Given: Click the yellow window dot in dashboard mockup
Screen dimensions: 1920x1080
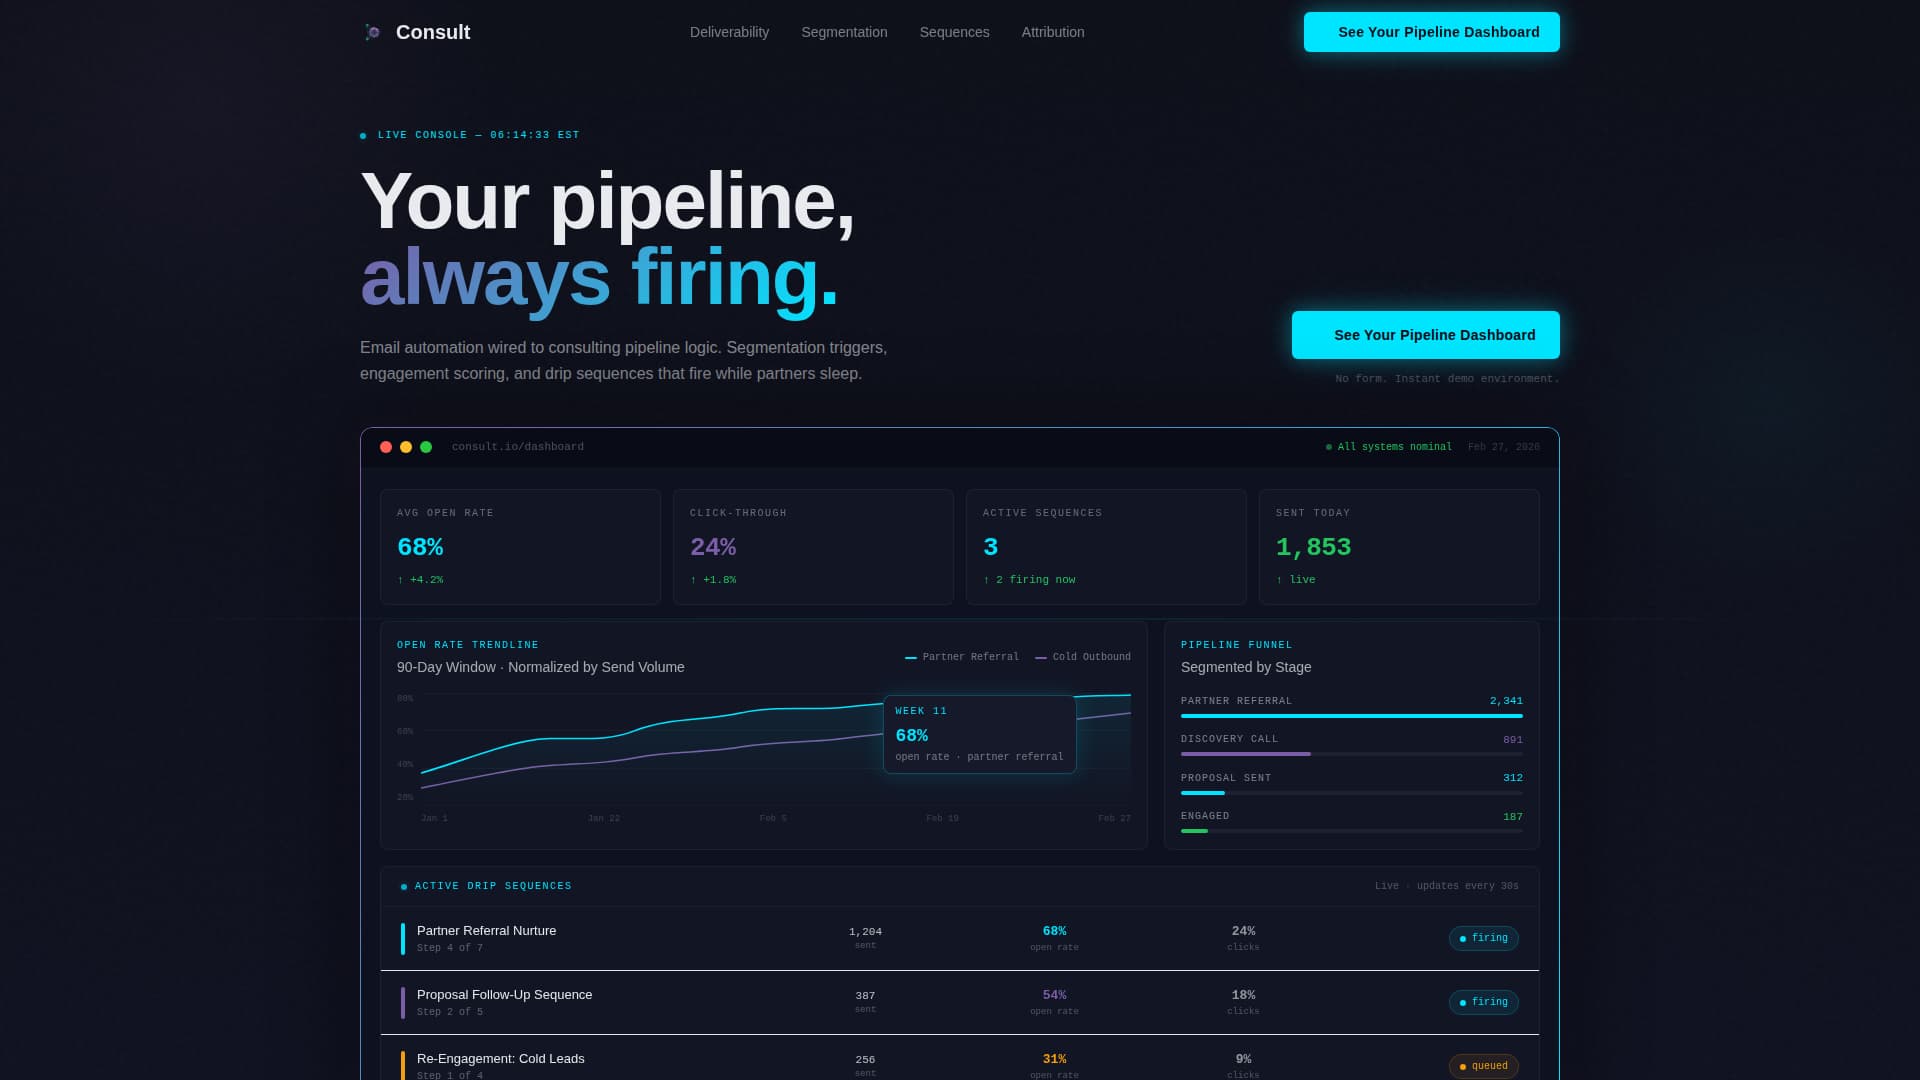Looking at the screenshot, I should click(406, 447).
